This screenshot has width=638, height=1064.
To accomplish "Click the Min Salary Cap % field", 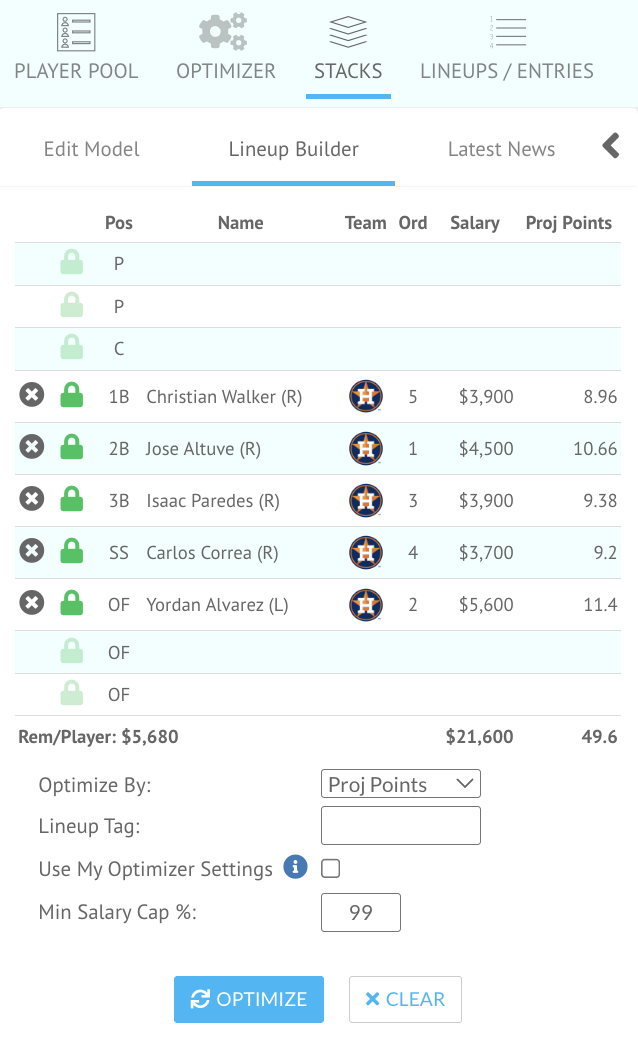I will (x=360, y=912).
